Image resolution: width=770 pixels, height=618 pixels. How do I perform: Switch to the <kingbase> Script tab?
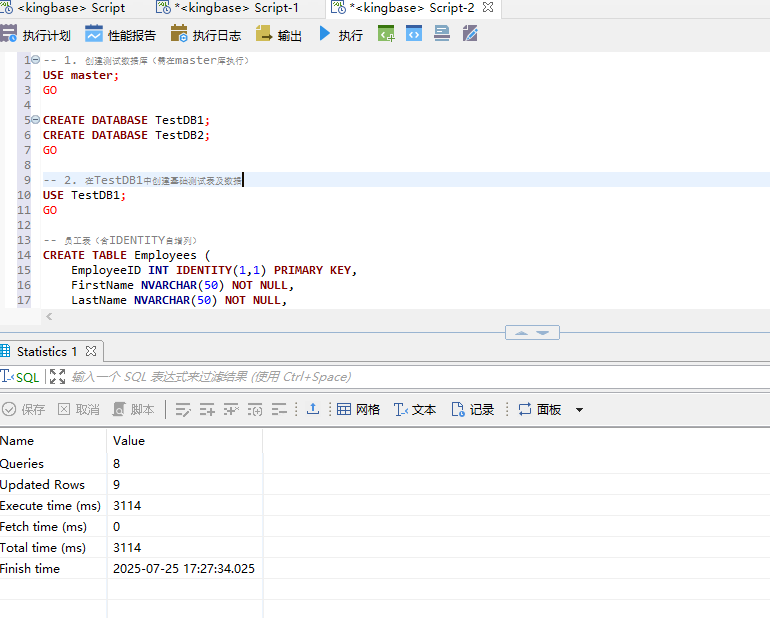[63, 8]
